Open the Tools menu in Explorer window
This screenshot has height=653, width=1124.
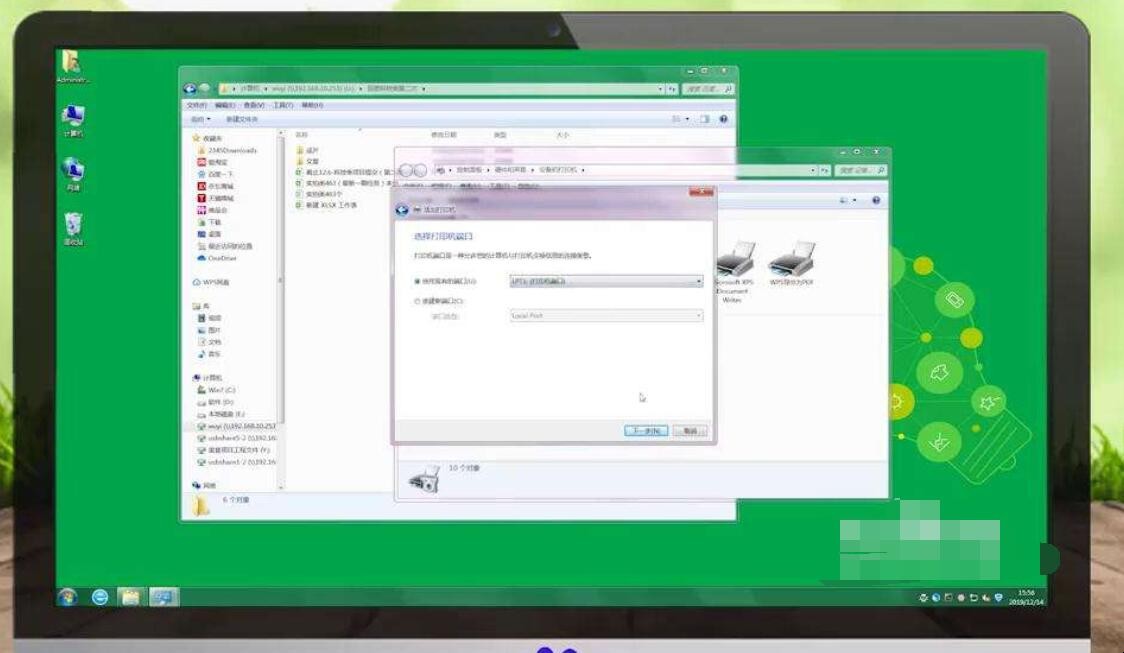[283, 105]
